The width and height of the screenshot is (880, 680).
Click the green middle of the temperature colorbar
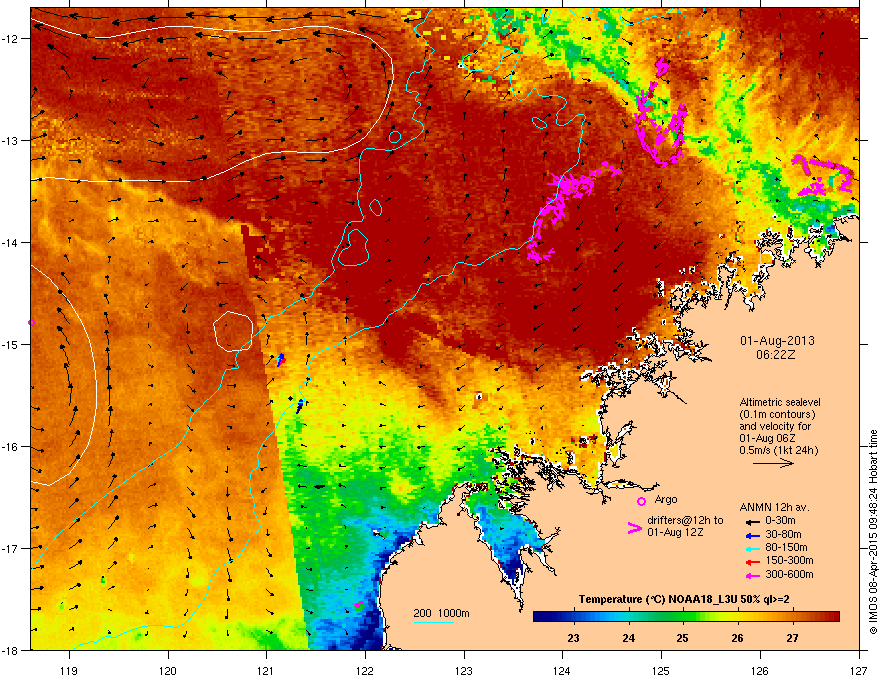tap(686, 617)
